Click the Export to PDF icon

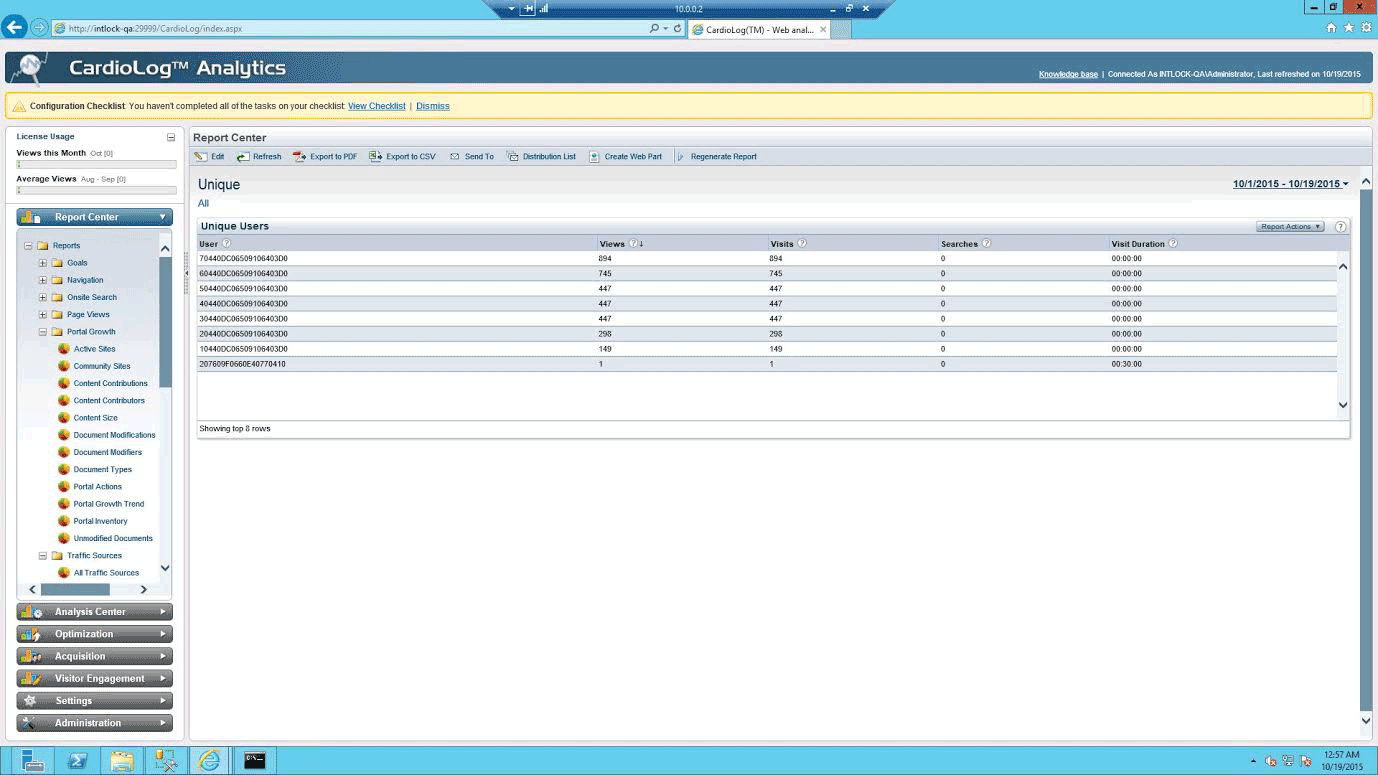(x=300, y=156)
